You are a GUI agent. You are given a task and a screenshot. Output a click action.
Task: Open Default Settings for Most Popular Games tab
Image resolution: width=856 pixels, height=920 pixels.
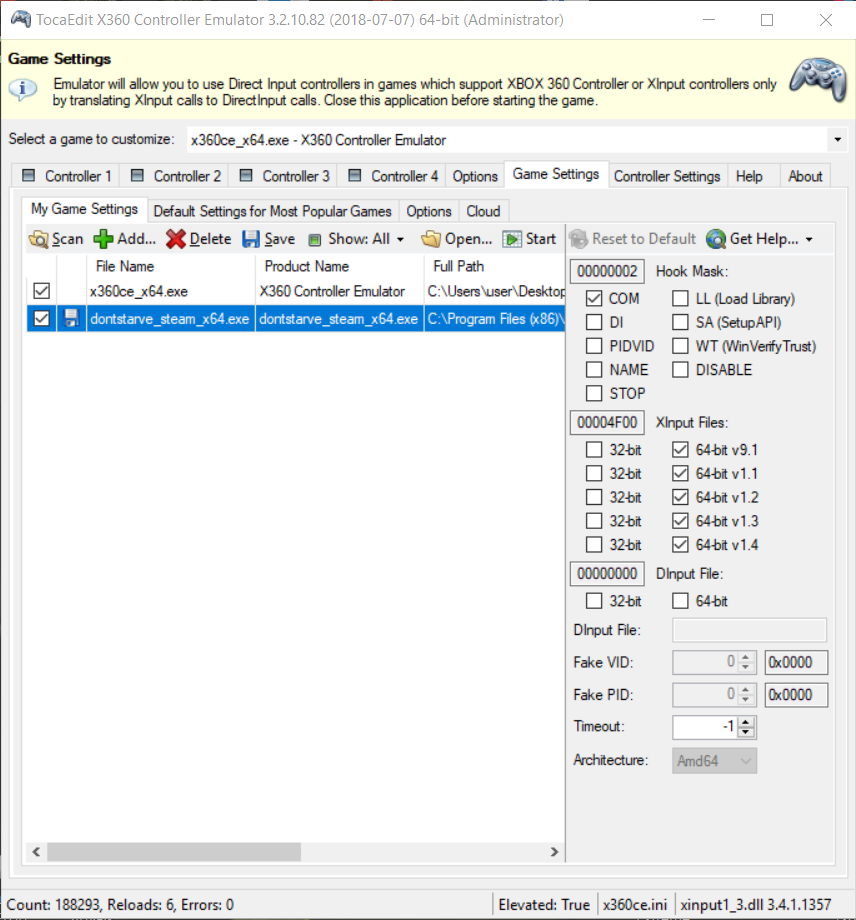pos(272,211)
